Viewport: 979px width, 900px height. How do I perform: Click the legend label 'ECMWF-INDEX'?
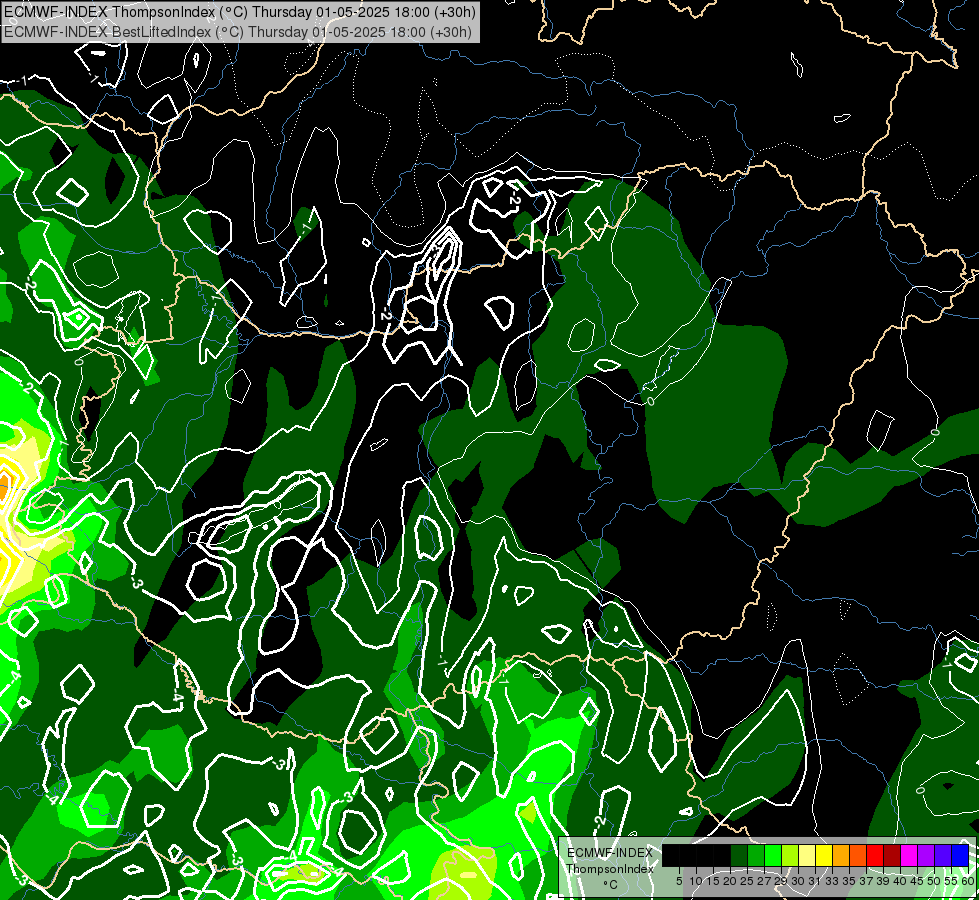609,853
